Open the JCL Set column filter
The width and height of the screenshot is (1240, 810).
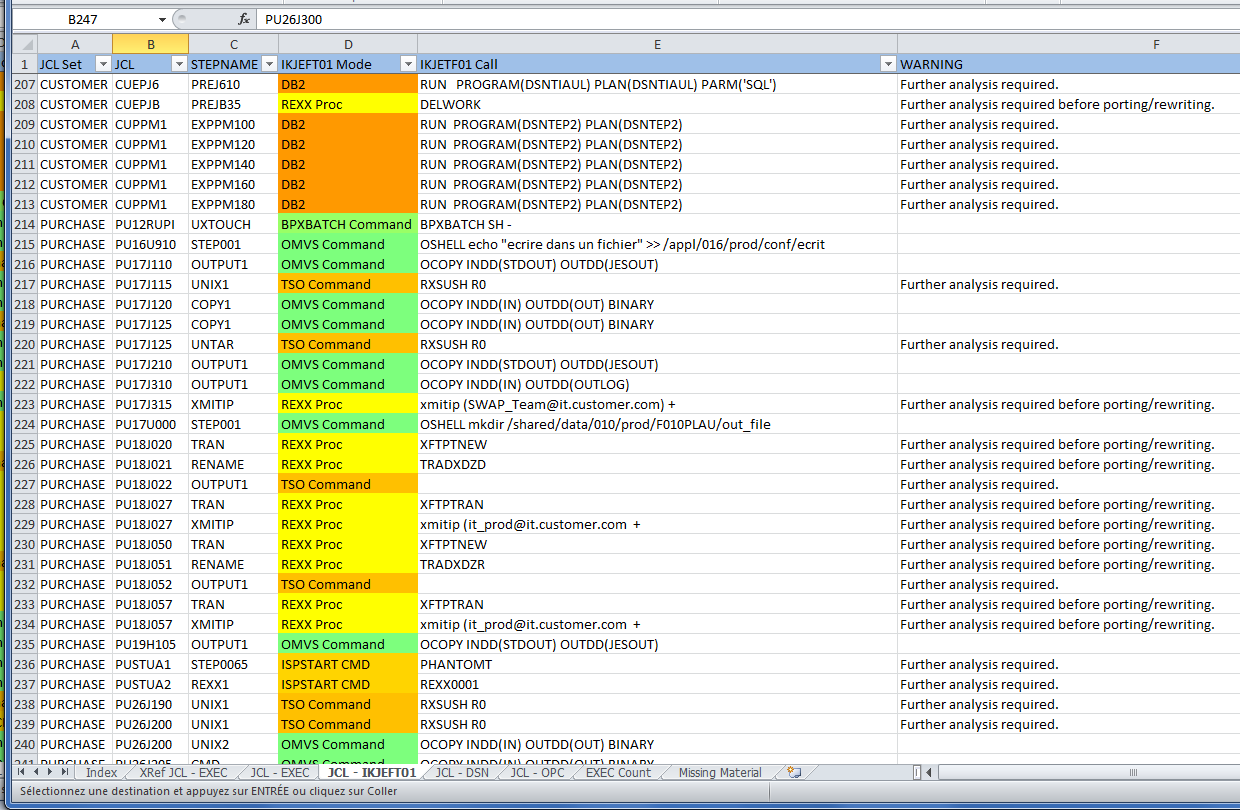(102, 64)
